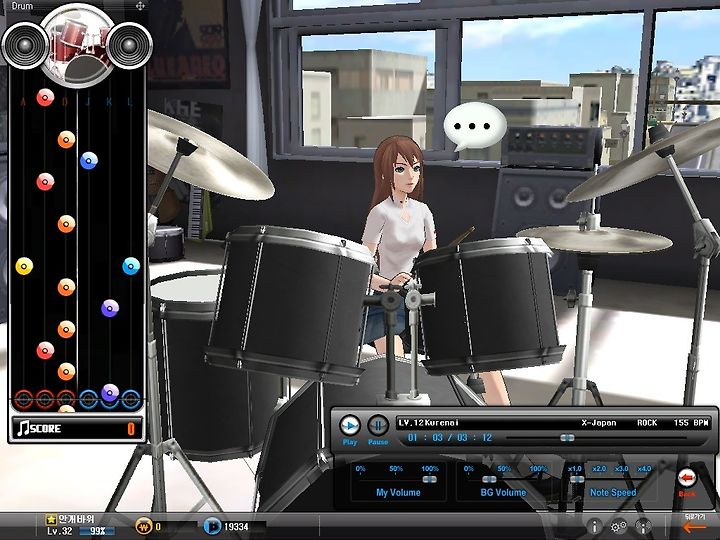Viewport: 720px width, 540px height.
Task: Click the red Back arrow button
Action: pyautogui.click(x=687, y=478)
